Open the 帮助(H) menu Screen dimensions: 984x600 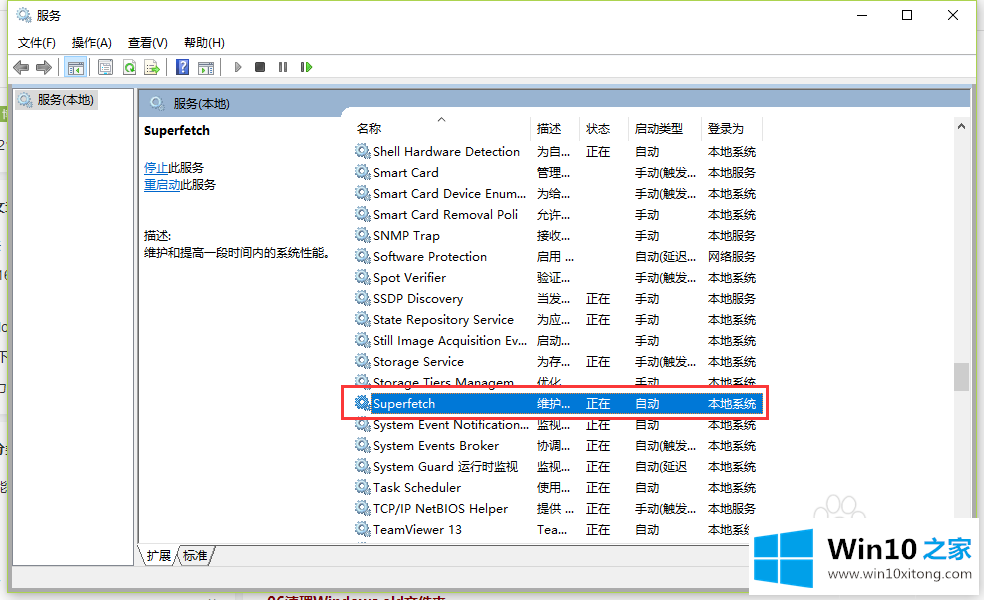204,43
